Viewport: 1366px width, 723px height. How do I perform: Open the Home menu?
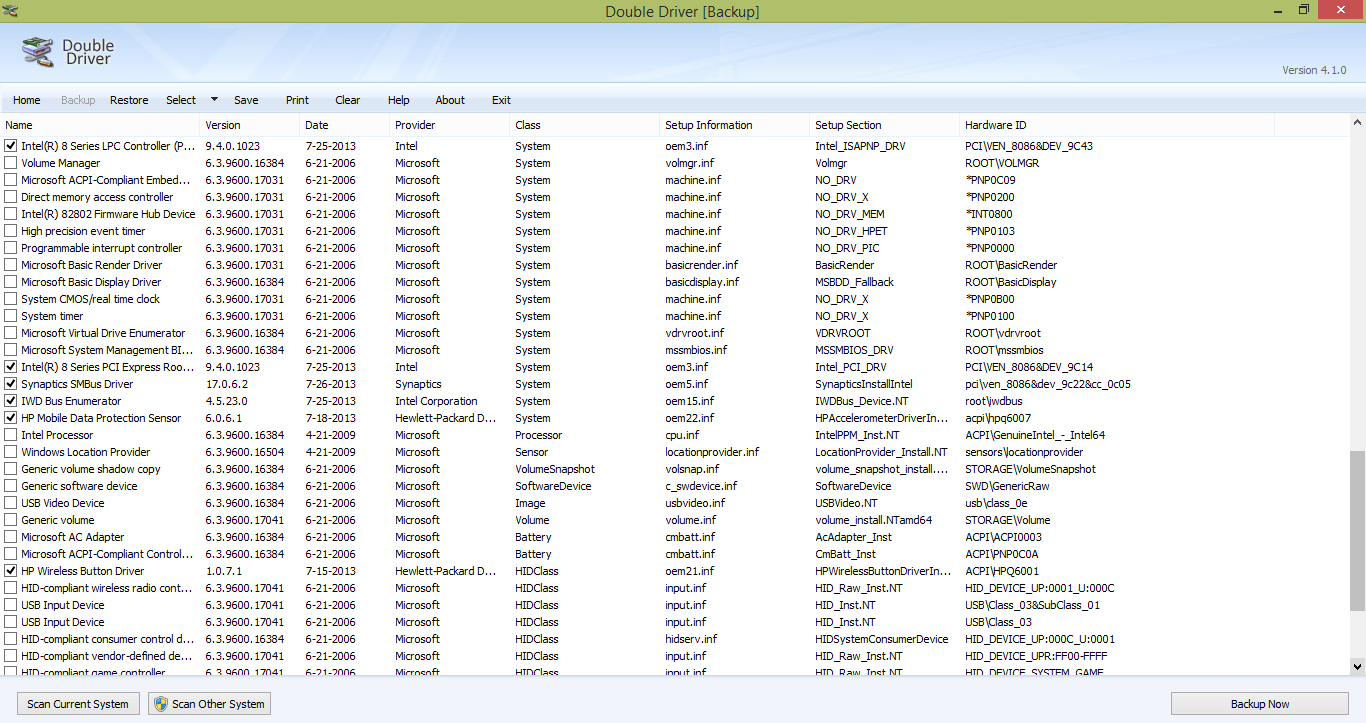[x=27, y=100]
